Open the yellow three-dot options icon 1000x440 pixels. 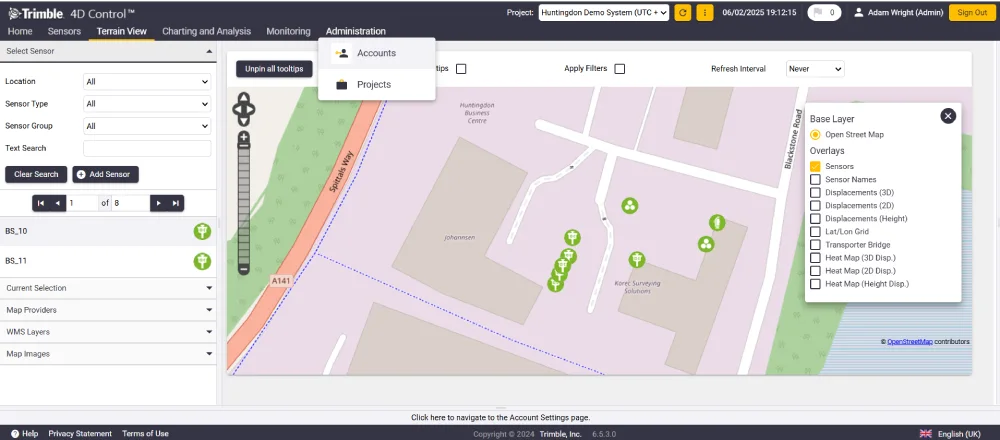pyautogui.click(x=705, y=13)
